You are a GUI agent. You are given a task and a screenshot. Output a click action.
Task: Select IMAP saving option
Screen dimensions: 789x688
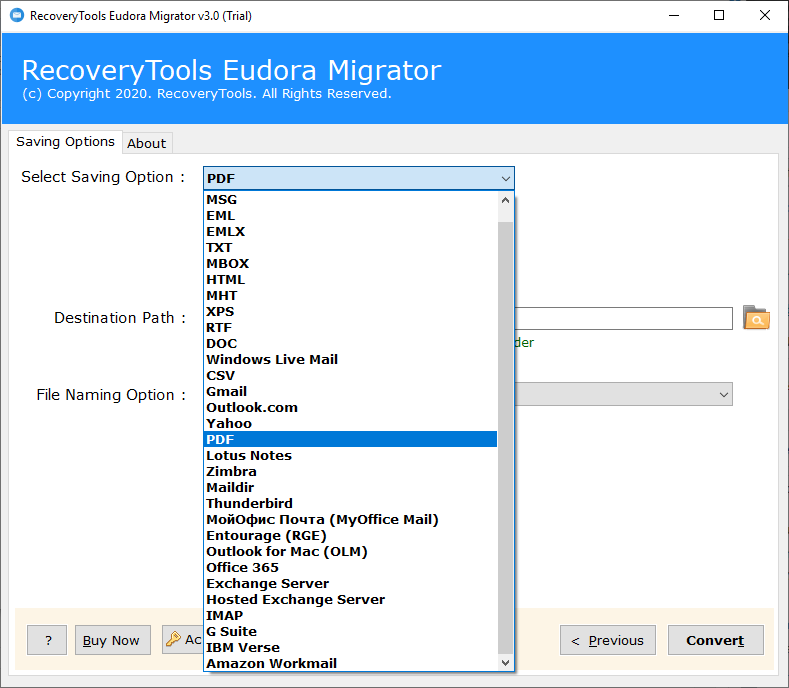(351, 616)
